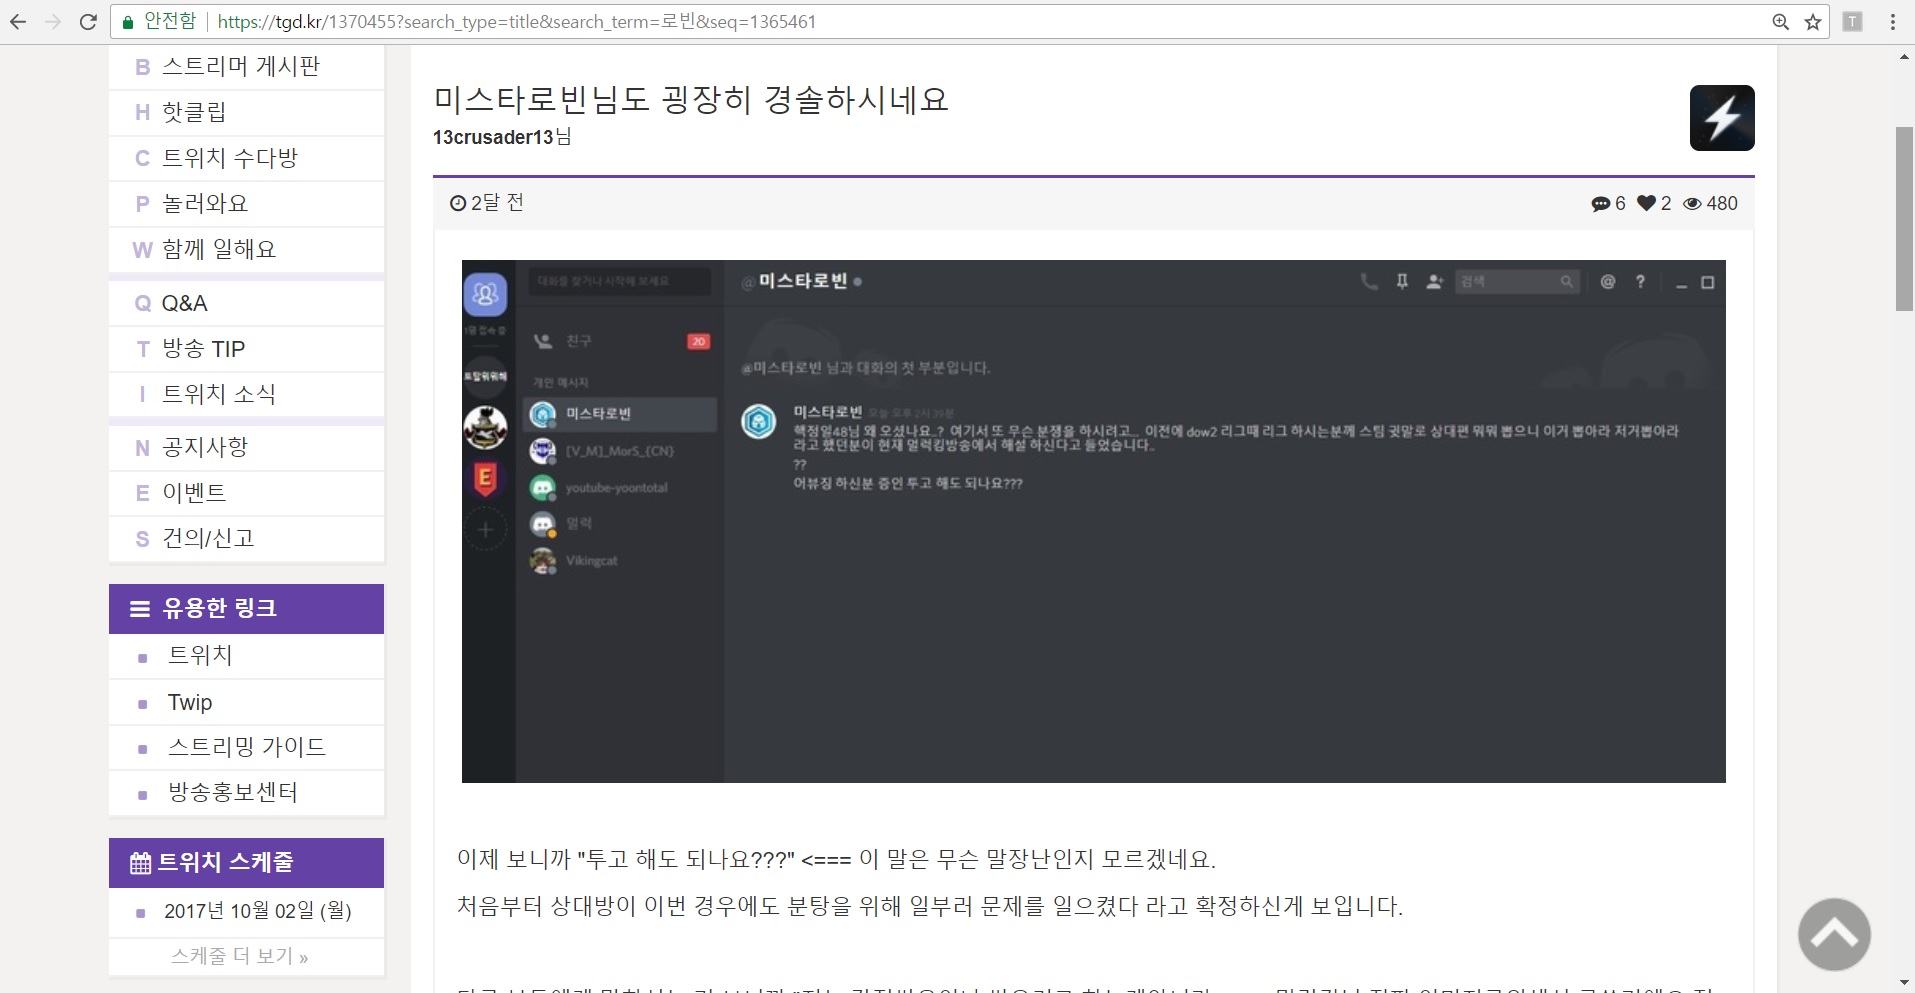Image resolution: width=1915 pixels, height=993 pixels.
Task: Open the embedded Discord screenshot image
Action: (1094, 521)
